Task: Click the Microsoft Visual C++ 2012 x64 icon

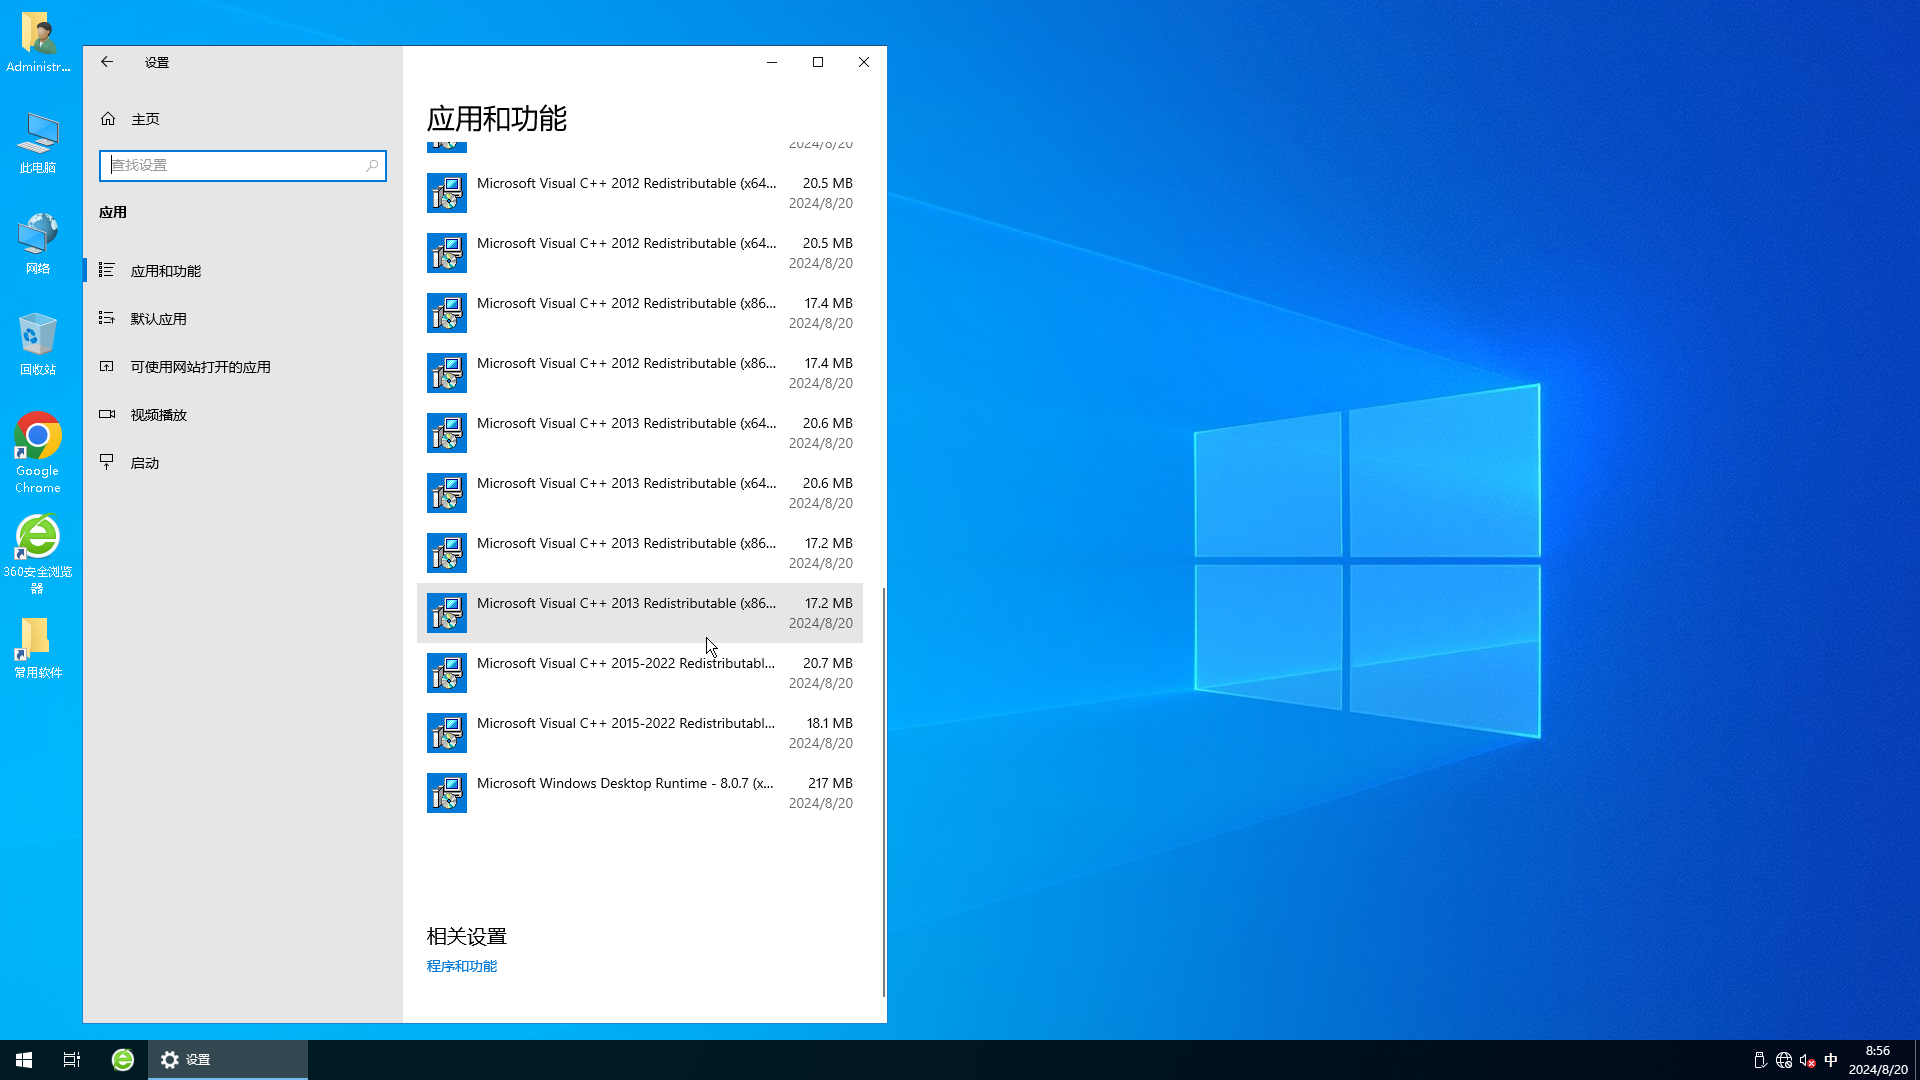Action: click(447, 193)
